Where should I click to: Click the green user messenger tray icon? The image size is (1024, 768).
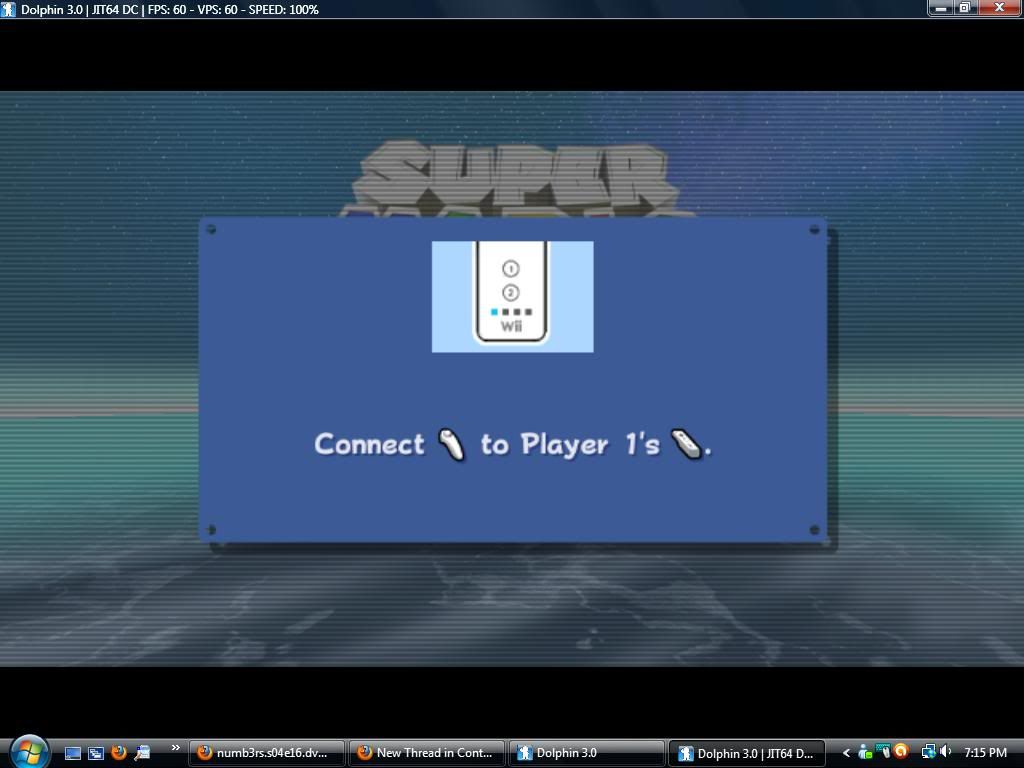tap(865, 752)
